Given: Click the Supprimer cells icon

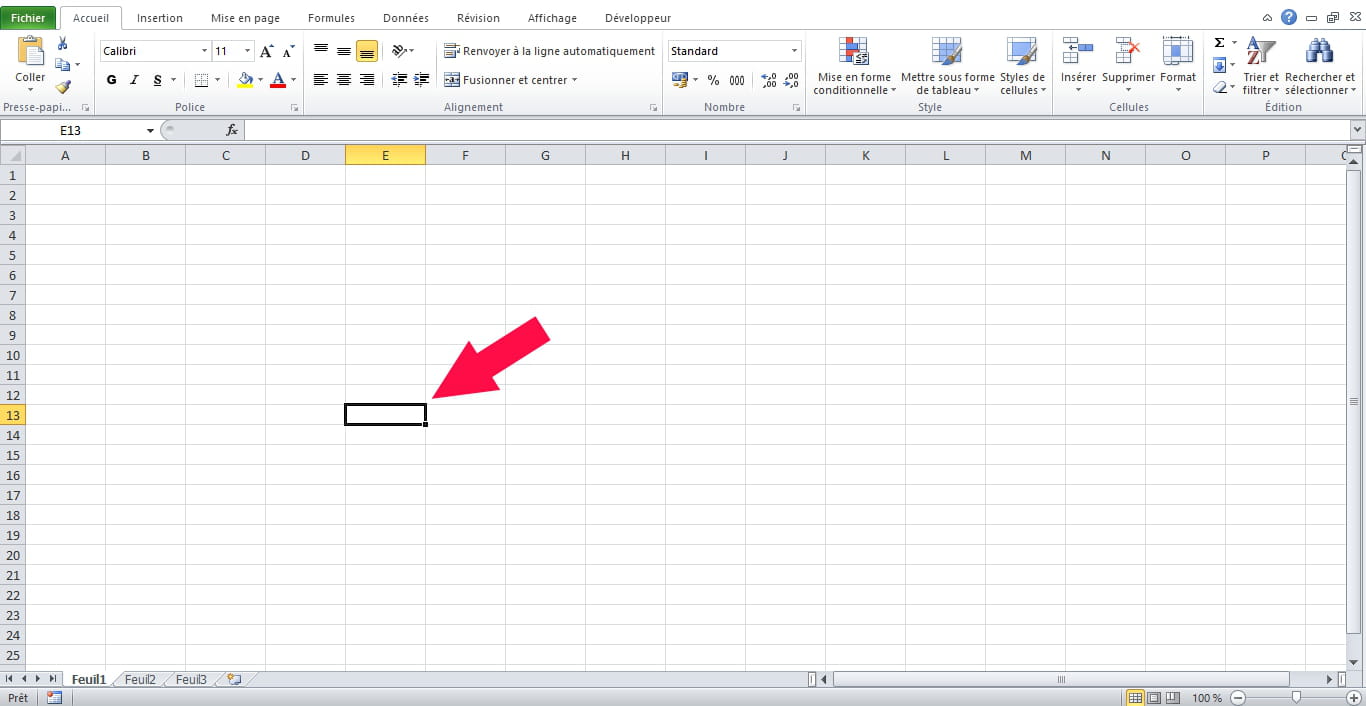Looking at the screenshot, I should [x=1128, y=51].
